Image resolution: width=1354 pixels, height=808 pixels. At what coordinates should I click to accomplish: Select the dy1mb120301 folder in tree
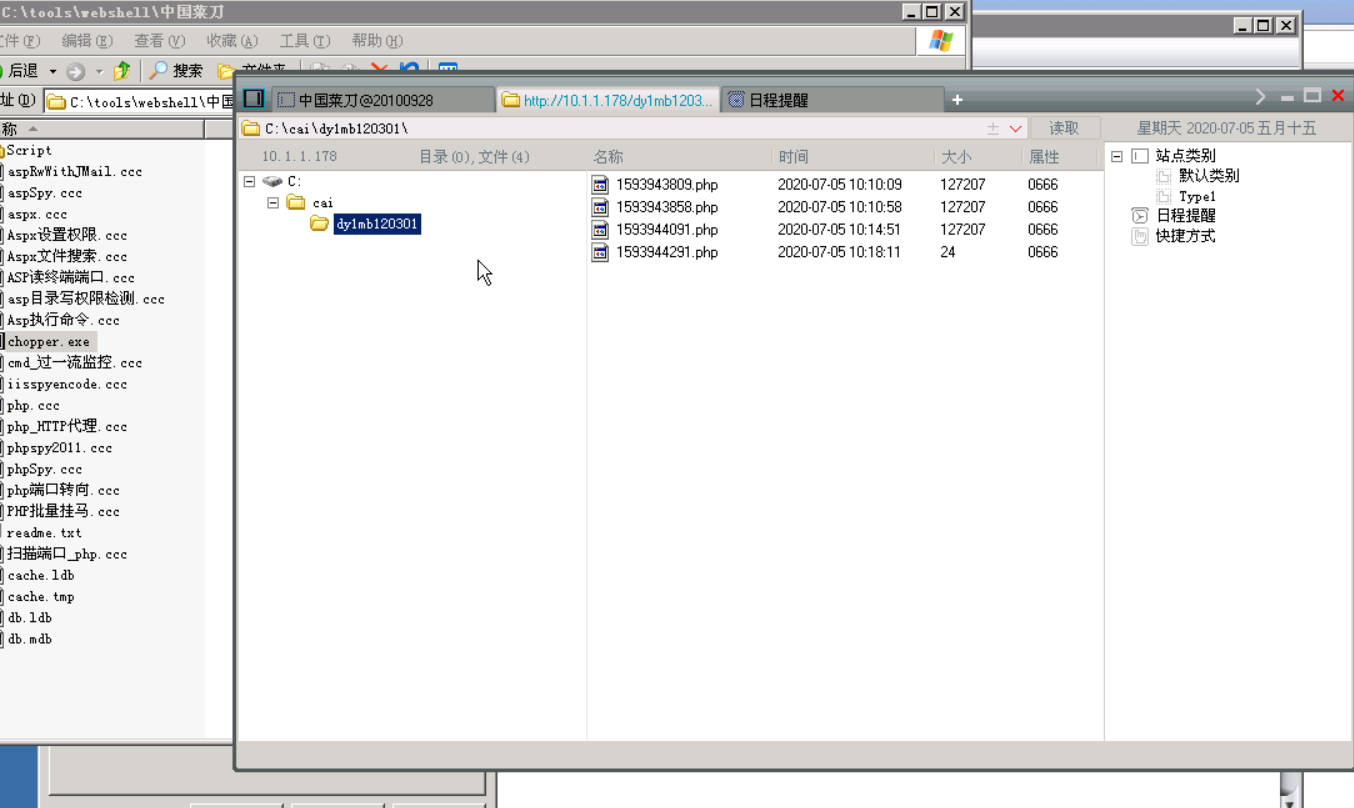point(377,224)
